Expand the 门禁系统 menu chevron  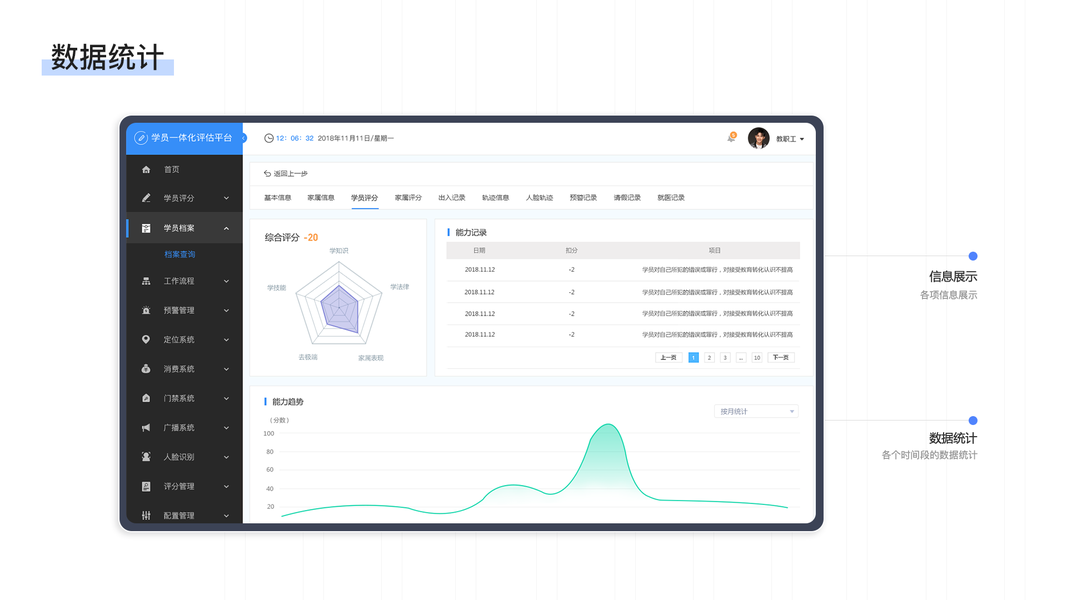(x=226, y=398)
